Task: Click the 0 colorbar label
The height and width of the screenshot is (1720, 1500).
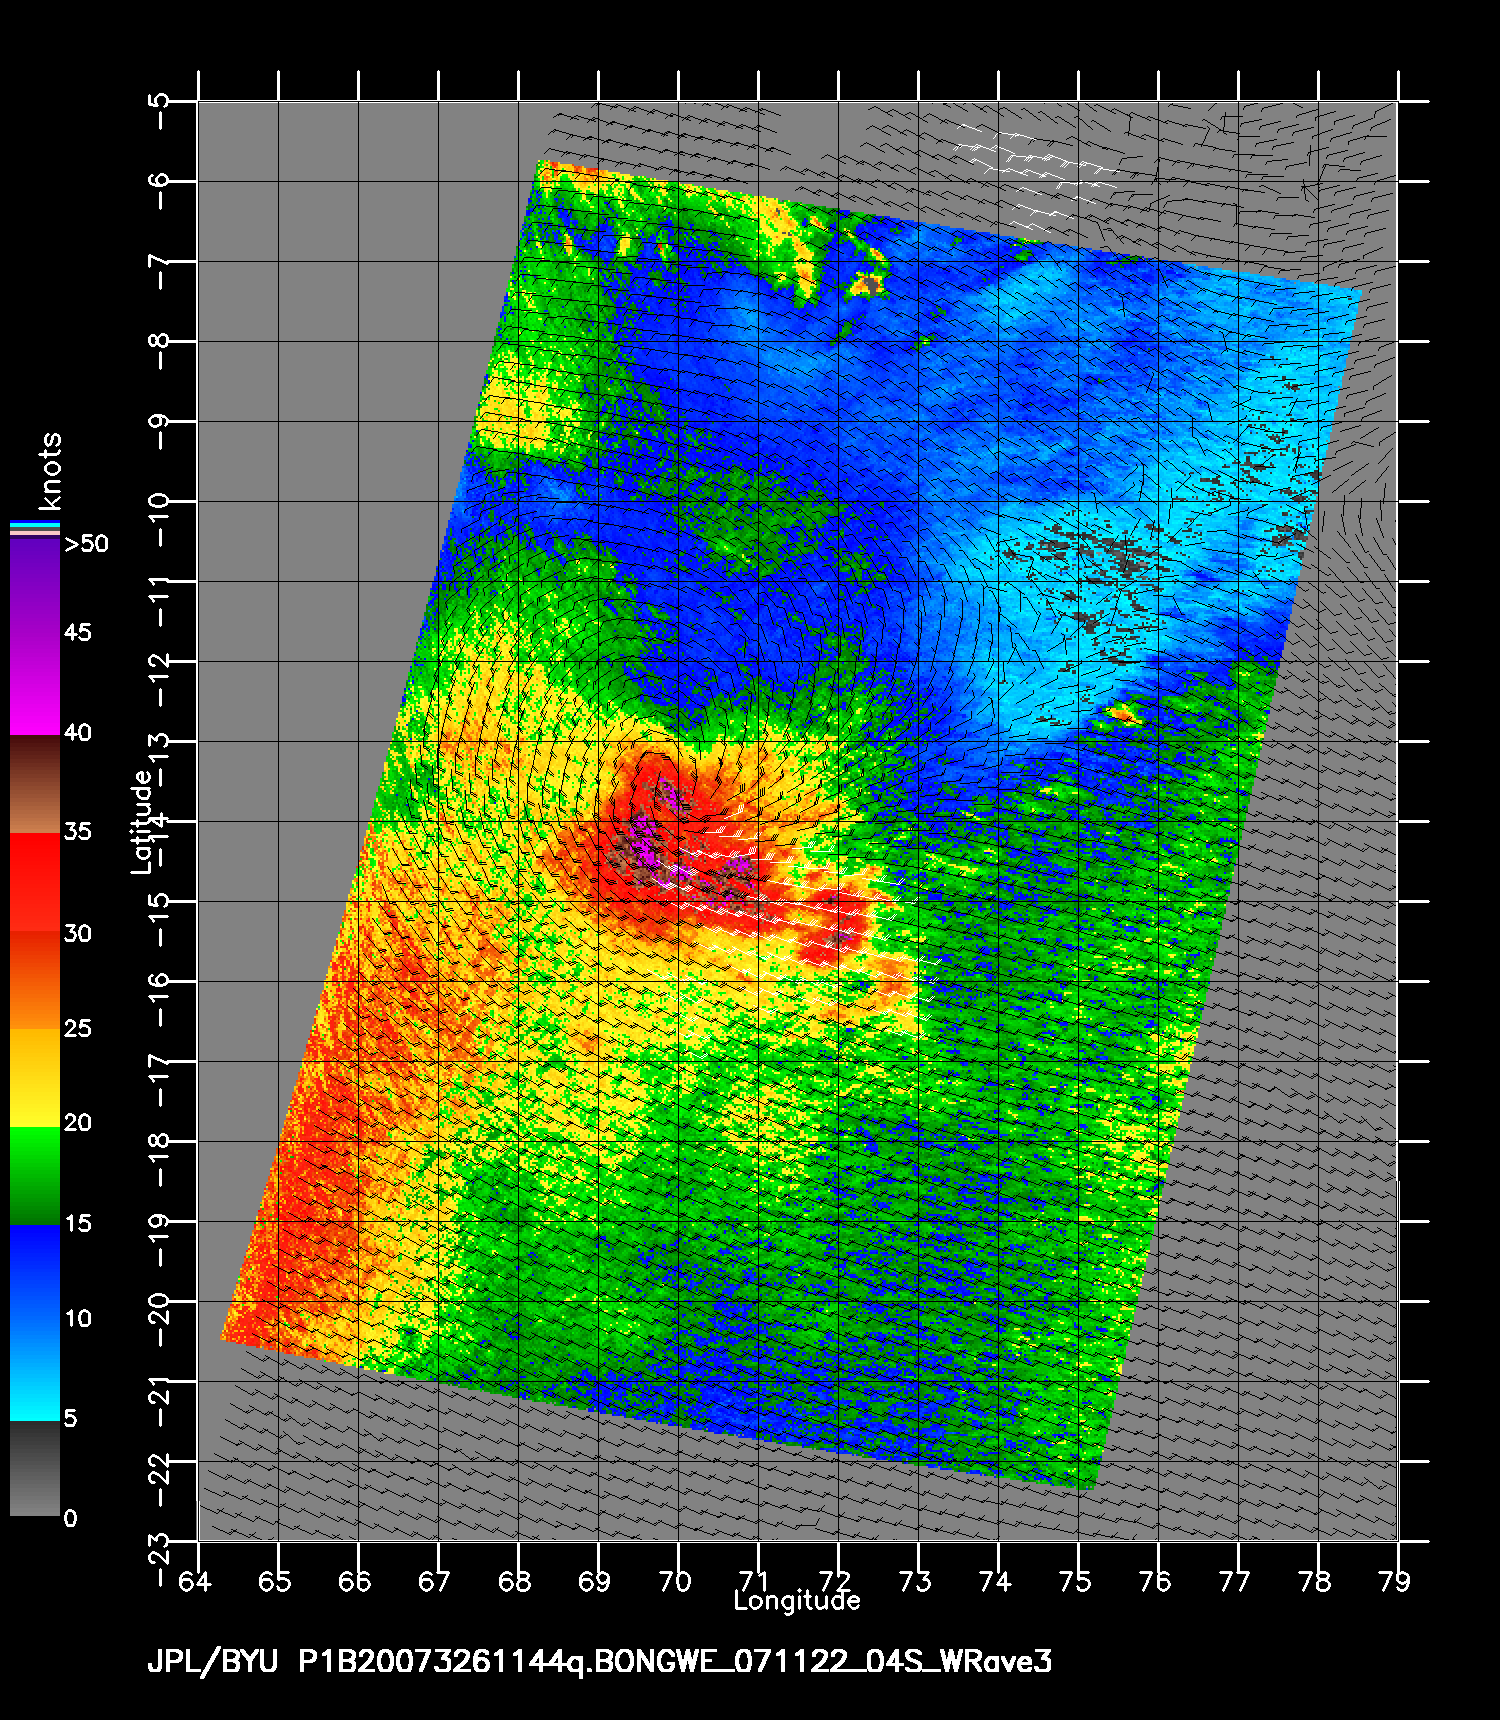Action: pos(70,1519)
